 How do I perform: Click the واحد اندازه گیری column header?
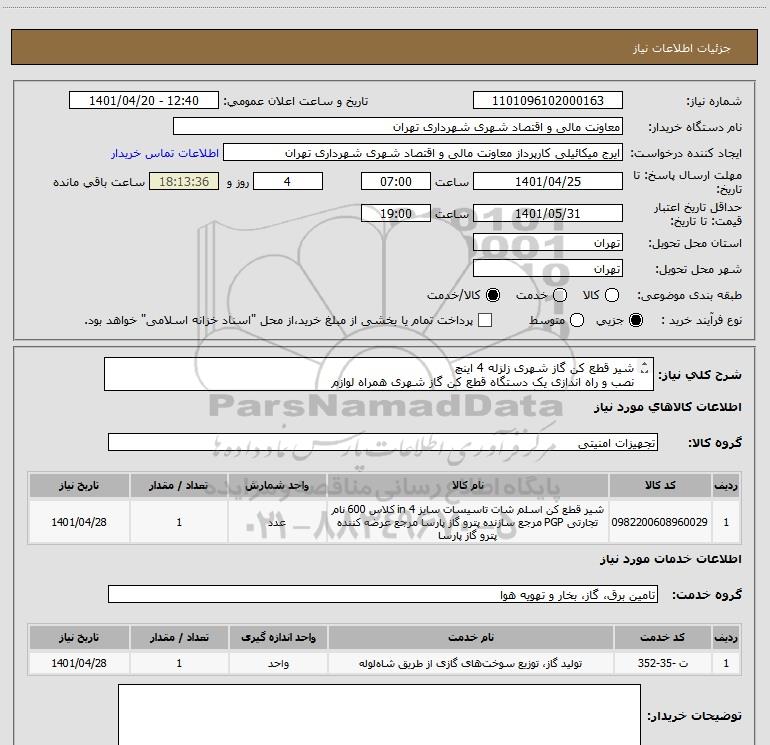coord(278,637)
